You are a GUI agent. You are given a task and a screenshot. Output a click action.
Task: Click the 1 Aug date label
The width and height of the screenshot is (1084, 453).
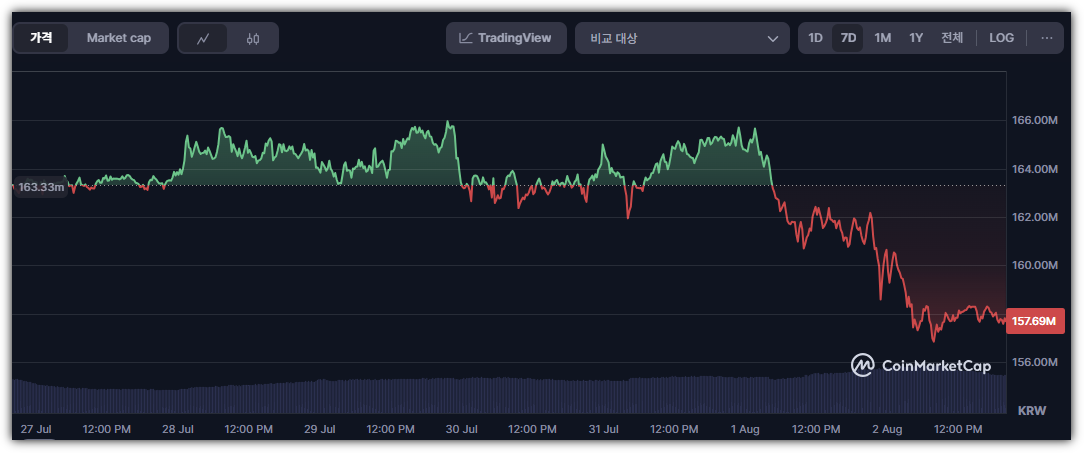[x=745, y=429]
